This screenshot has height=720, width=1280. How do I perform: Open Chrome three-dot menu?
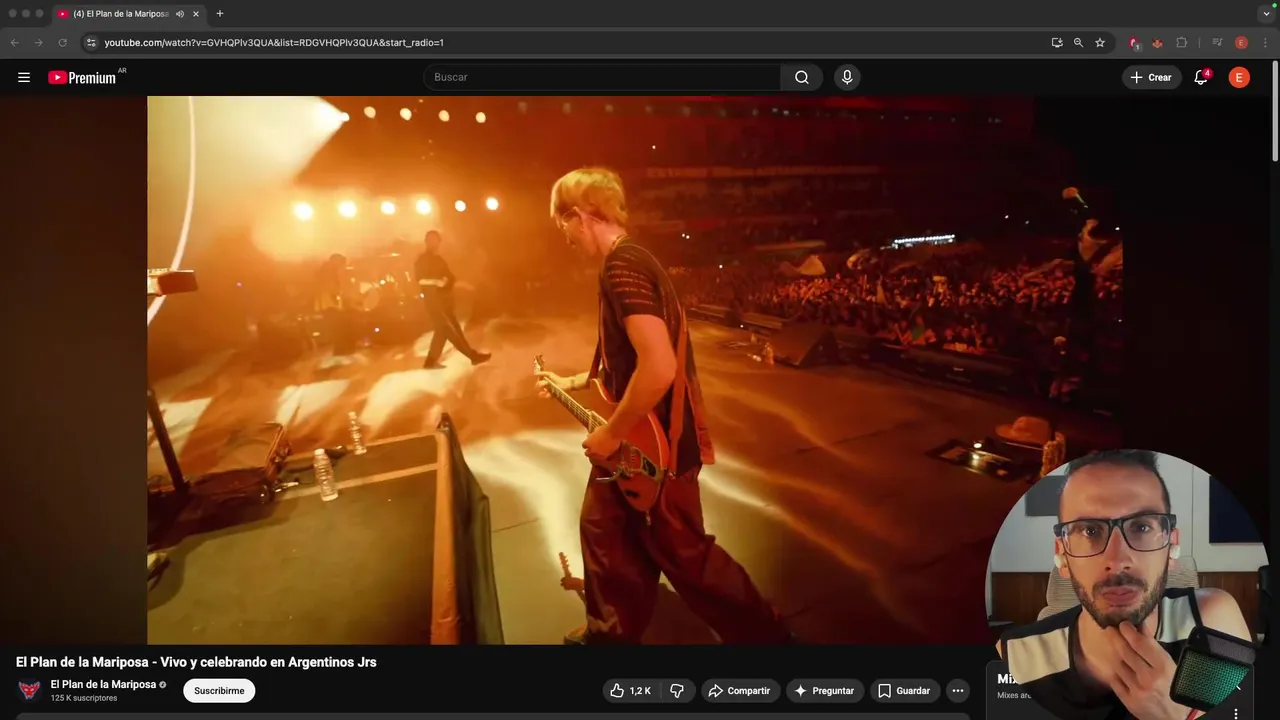coord(1266,43)
